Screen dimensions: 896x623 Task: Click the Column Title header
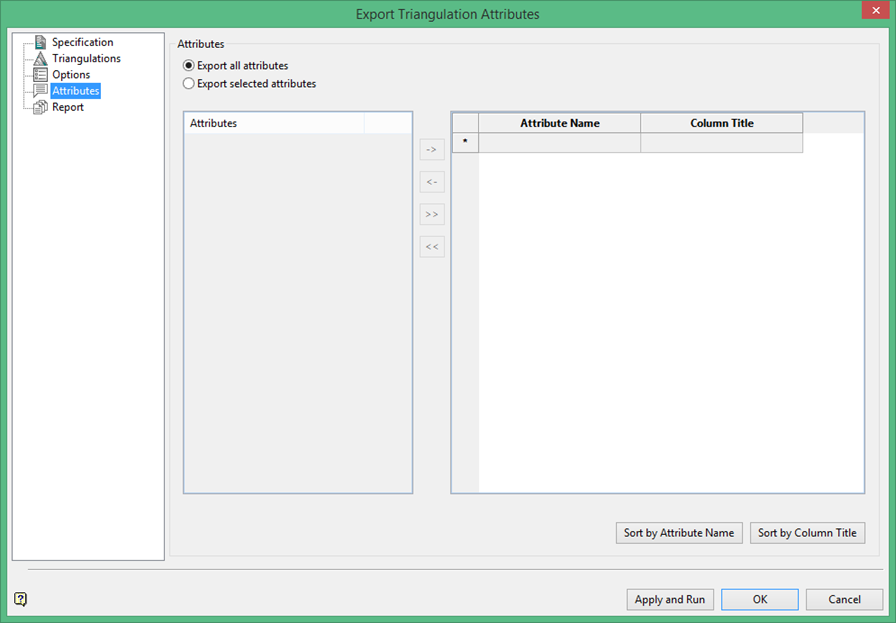coord(722,123)
